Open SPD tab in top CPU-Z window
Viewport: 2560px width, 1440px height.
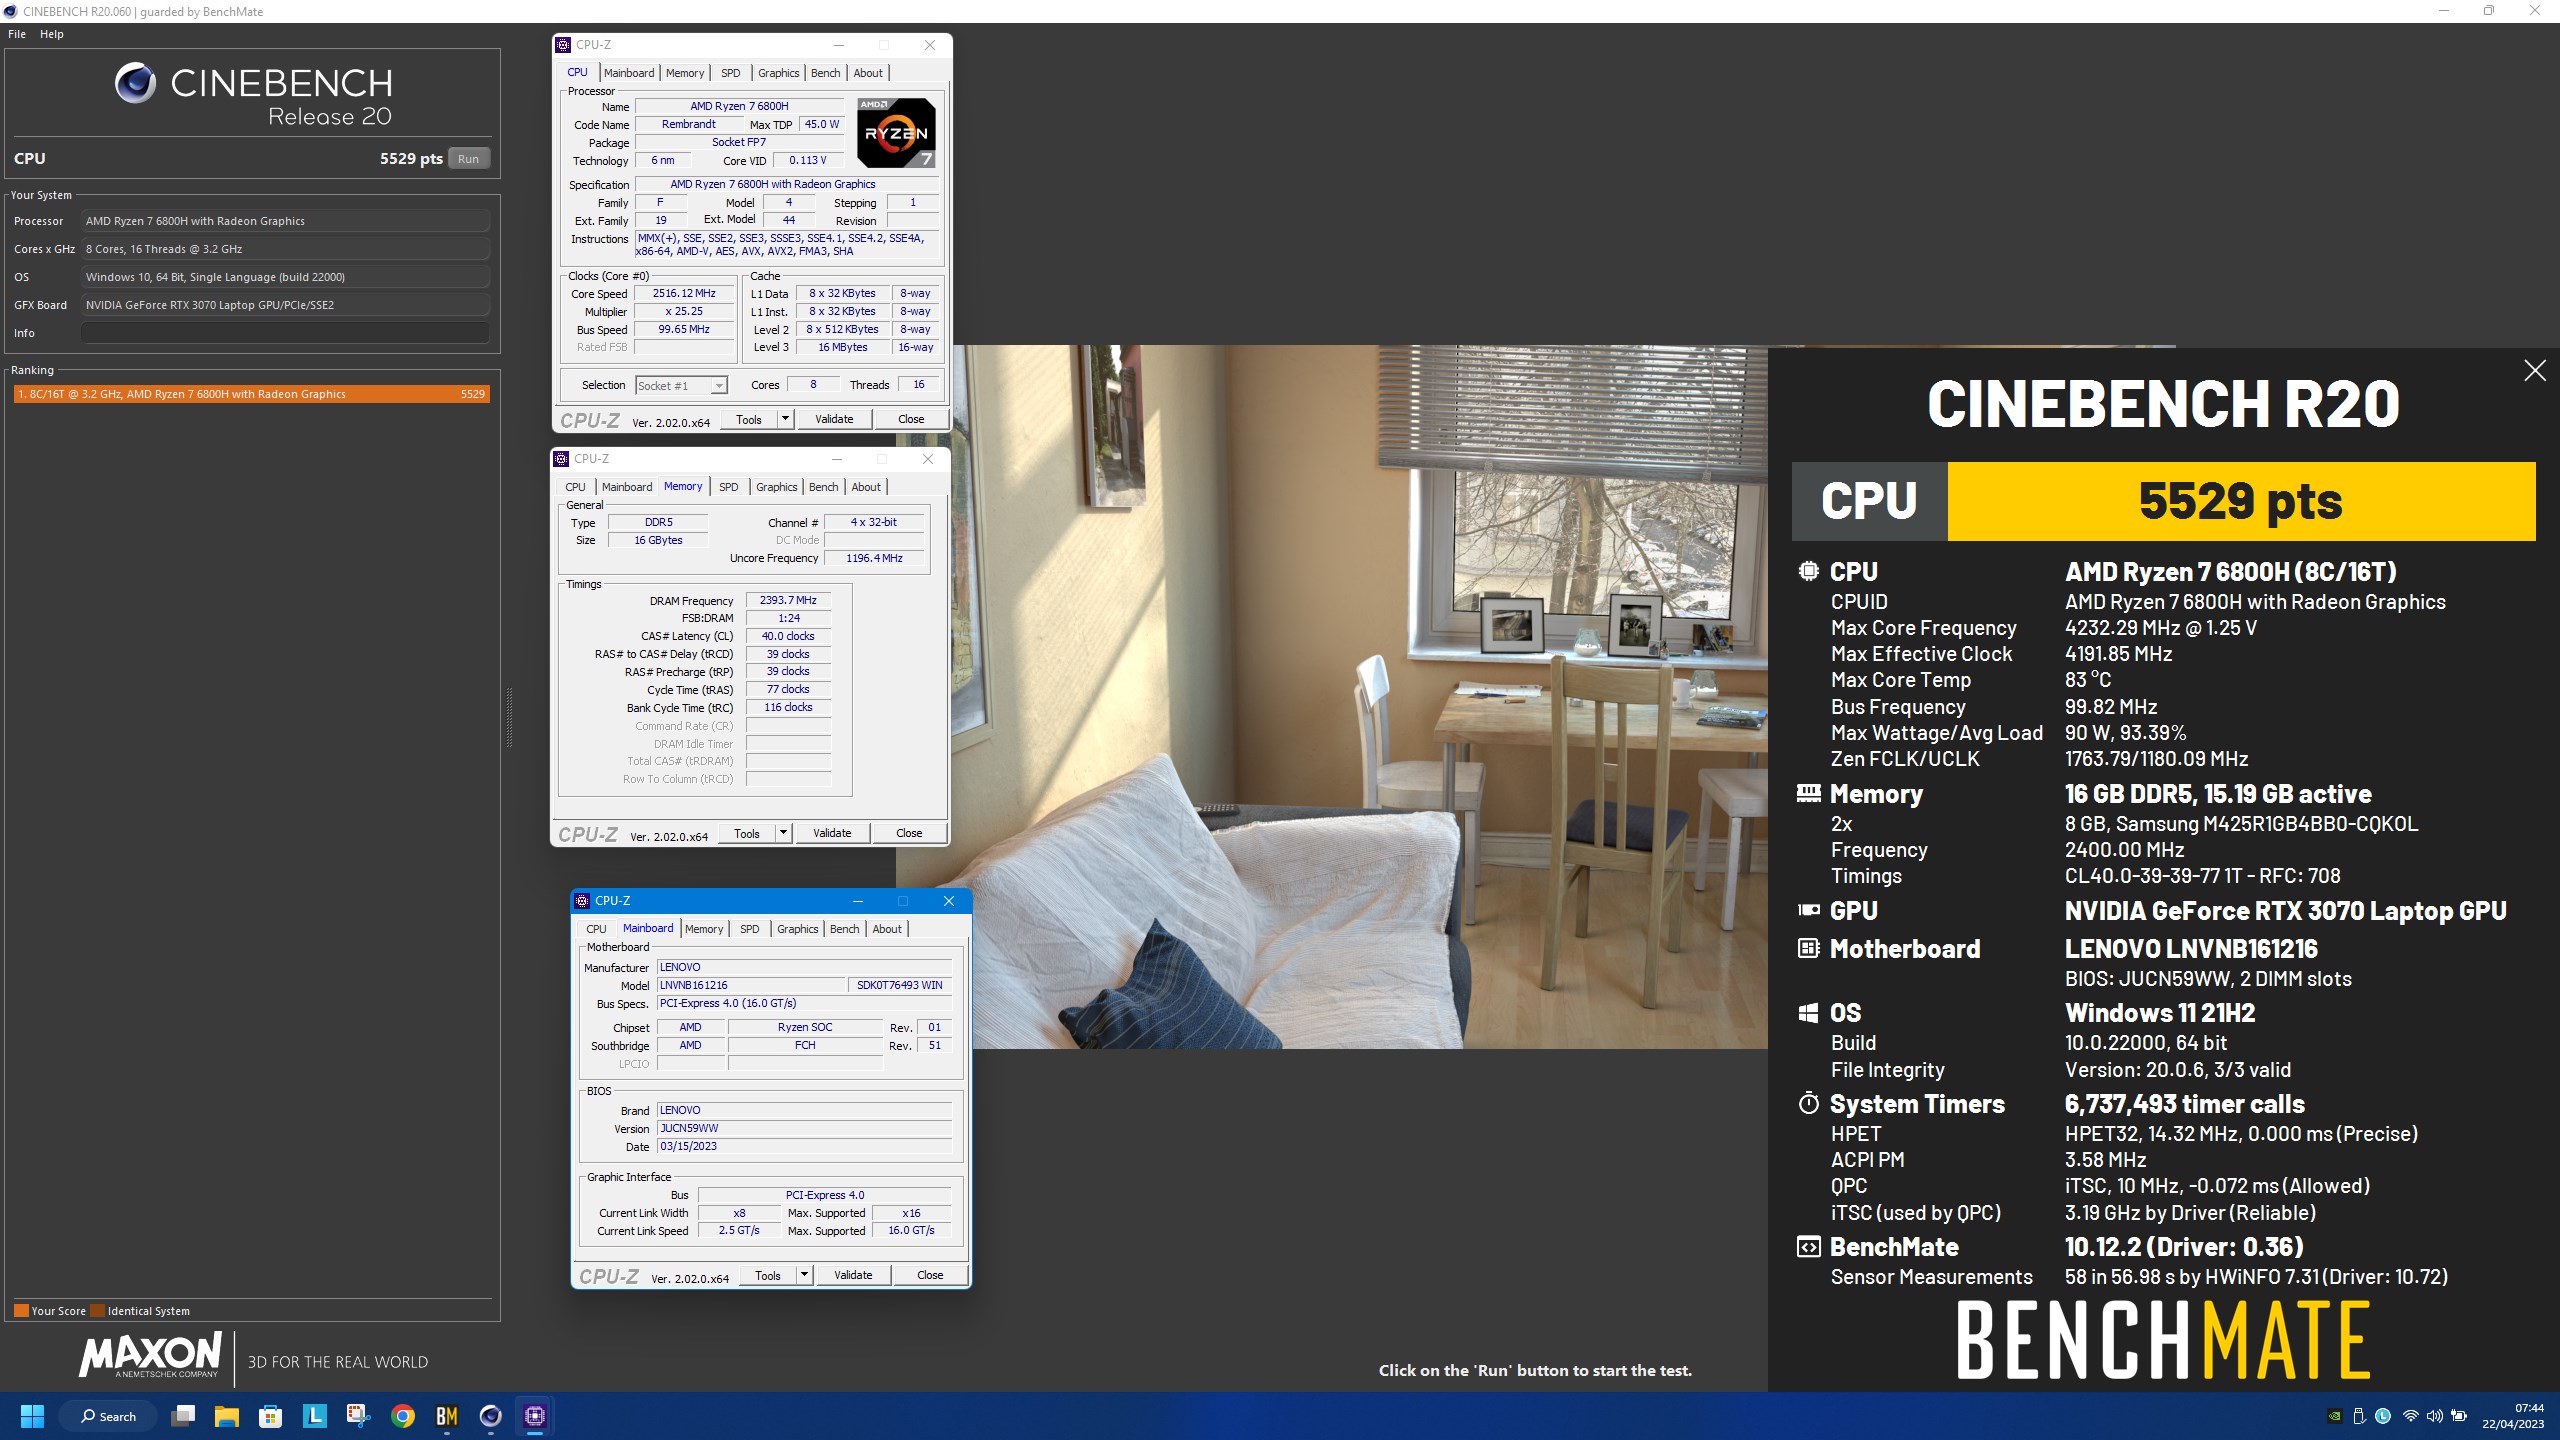(x=731, y=73)
